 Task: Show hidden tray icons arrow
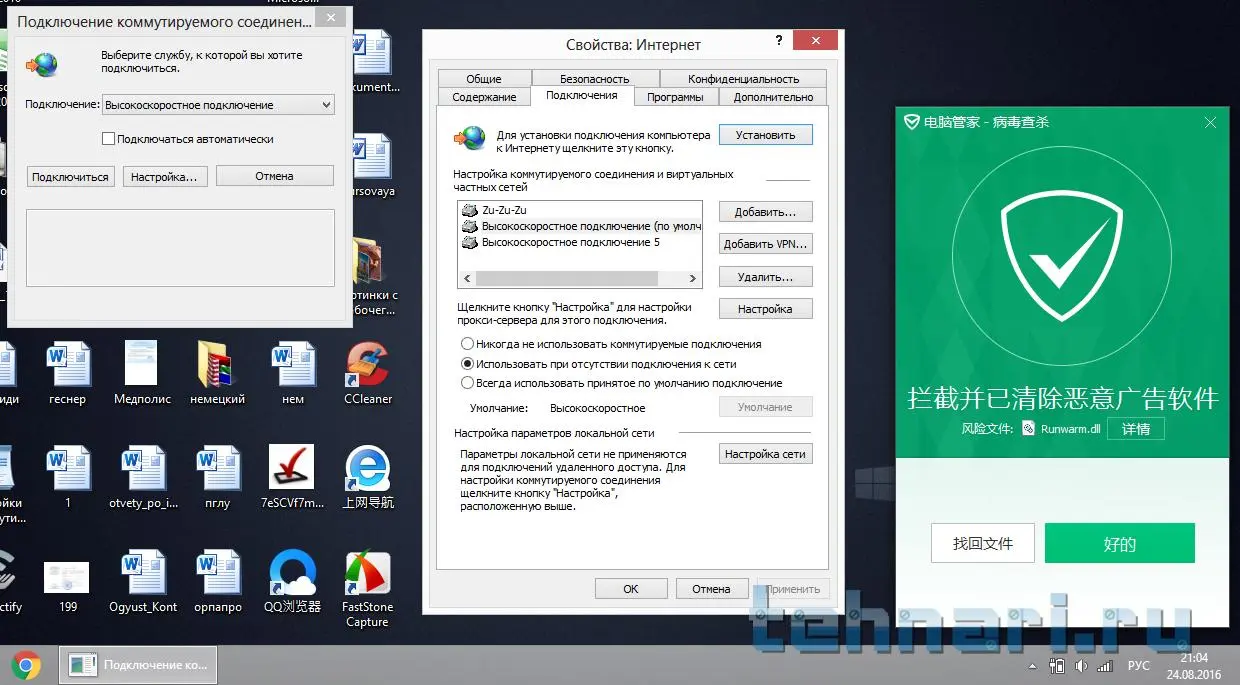(1032, 666)
